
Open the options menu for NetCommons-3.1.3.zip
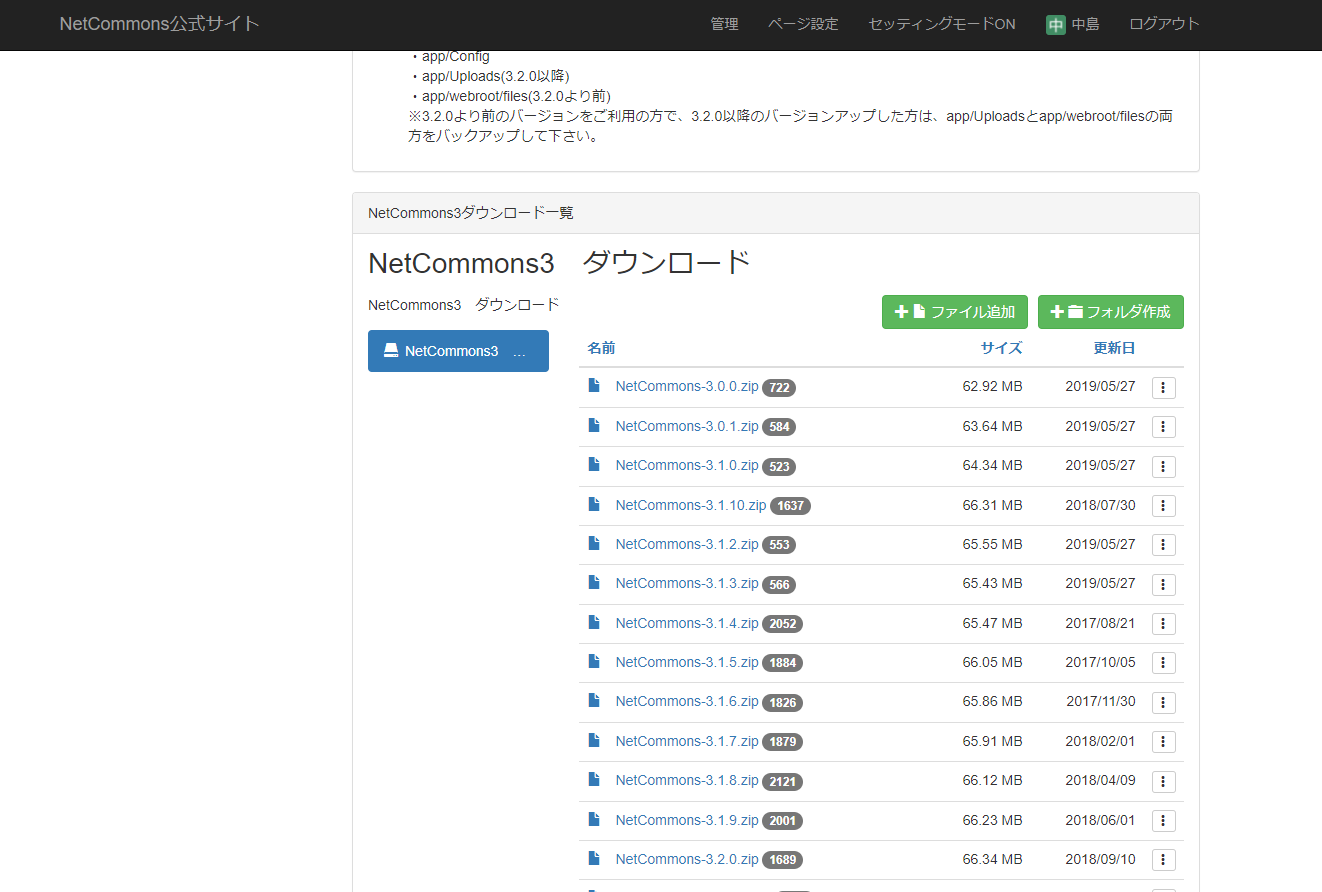pos(1163,584)
